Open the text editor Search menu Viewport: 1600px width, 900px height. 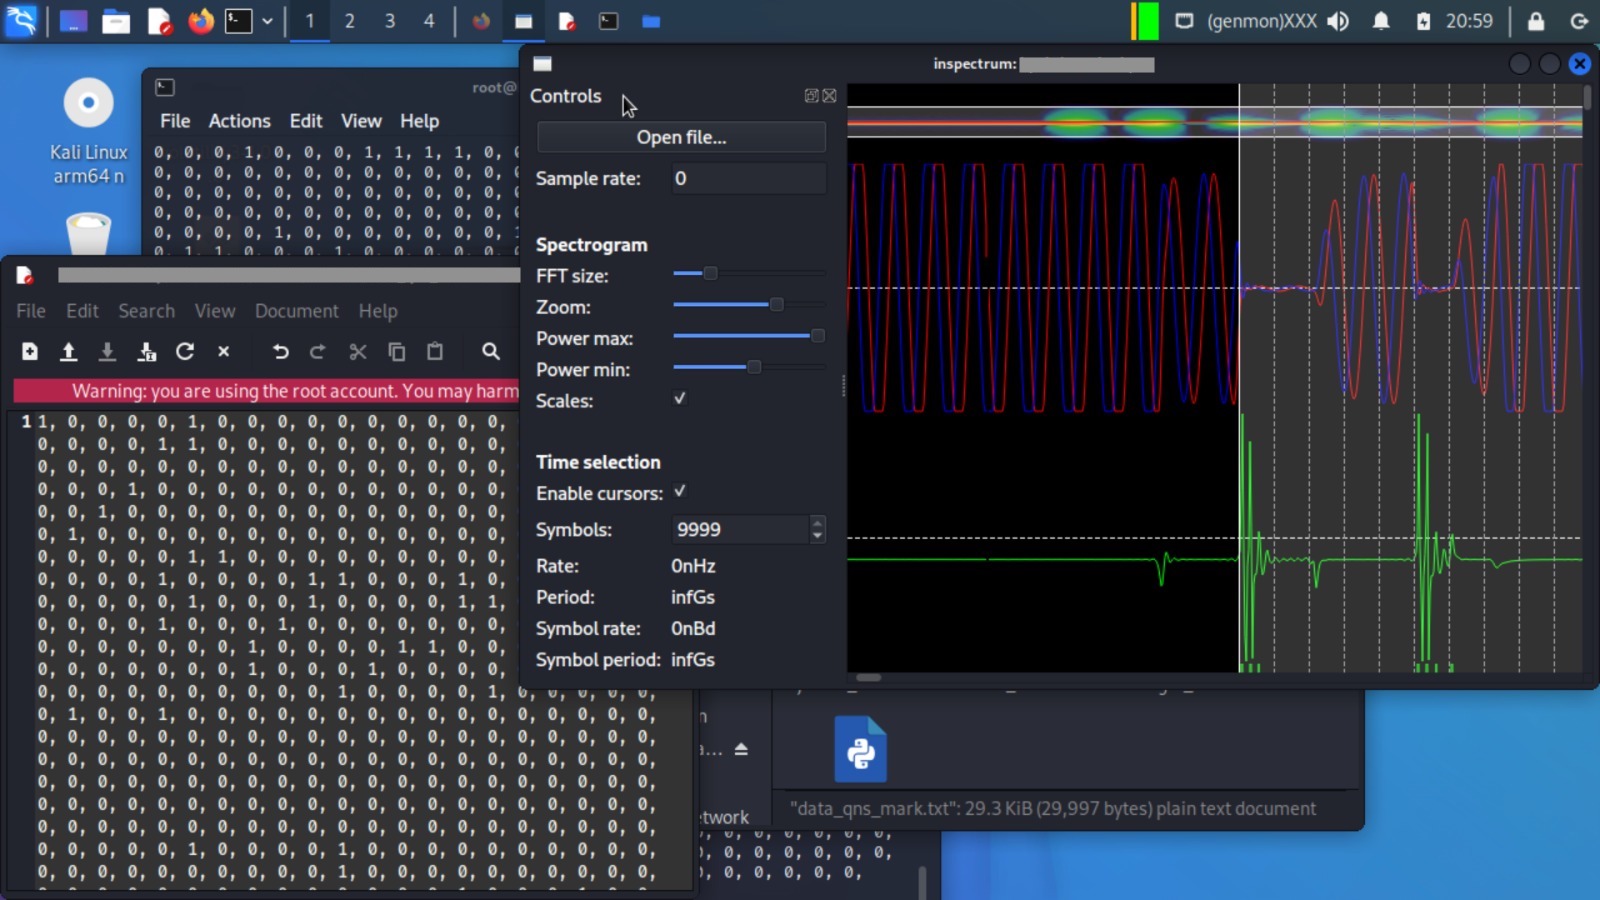pos(146,311)
